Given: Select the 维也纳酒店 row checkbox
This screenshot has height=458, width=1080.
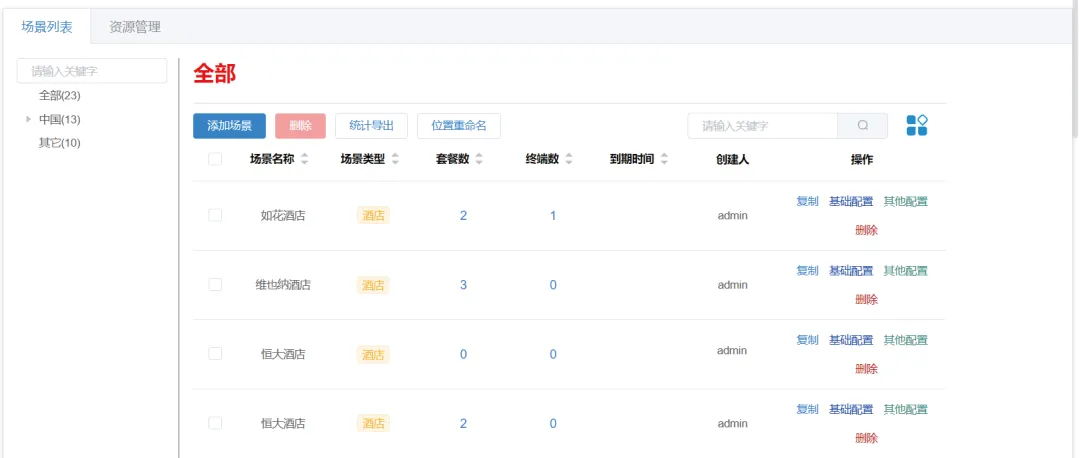Looking at the screenshot, I should pos(215,285).
